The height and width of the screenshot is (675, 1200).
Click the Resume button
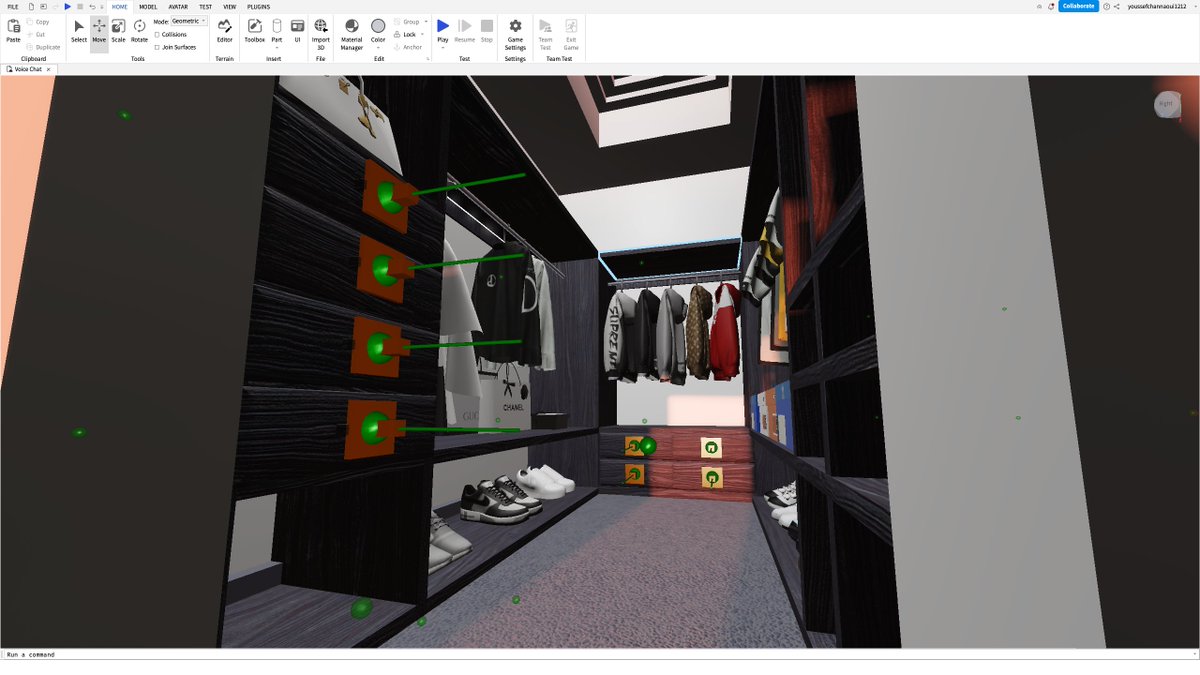click(465, 30)
